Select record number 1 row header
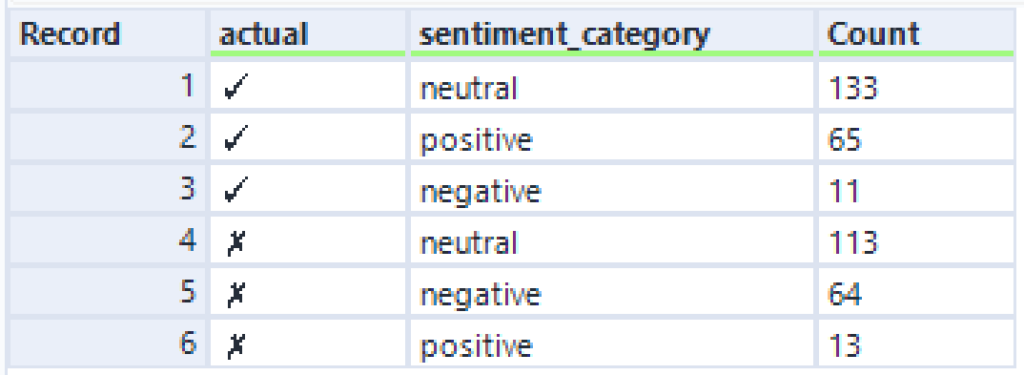The width and height of the screenshot is (1024, 375). (108, 86)
